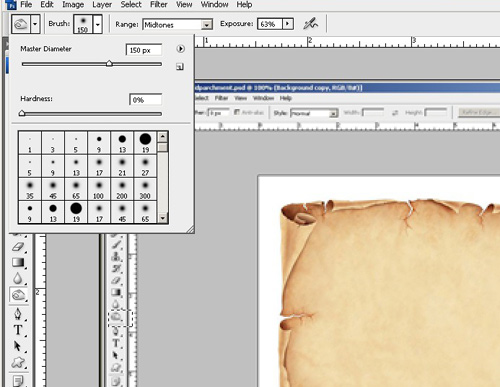Open the Help menu in inner document window
Image resolution: width=500 pixels, height=387 pixels.
286,98
